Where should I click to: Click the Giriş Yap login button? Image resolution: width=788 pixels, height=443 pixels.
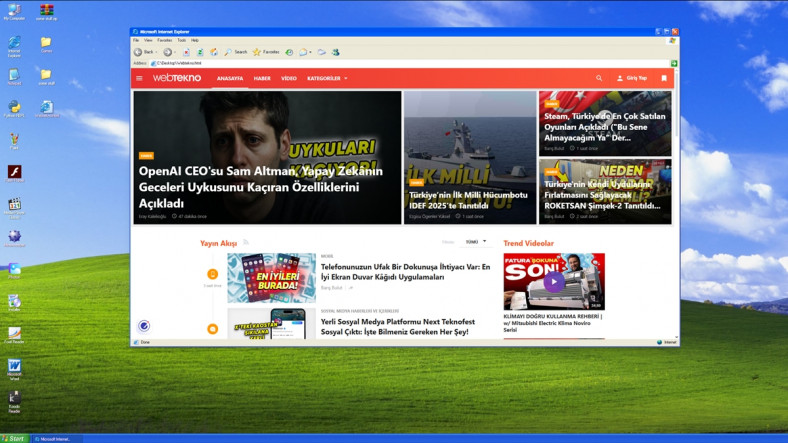(632, 78)
